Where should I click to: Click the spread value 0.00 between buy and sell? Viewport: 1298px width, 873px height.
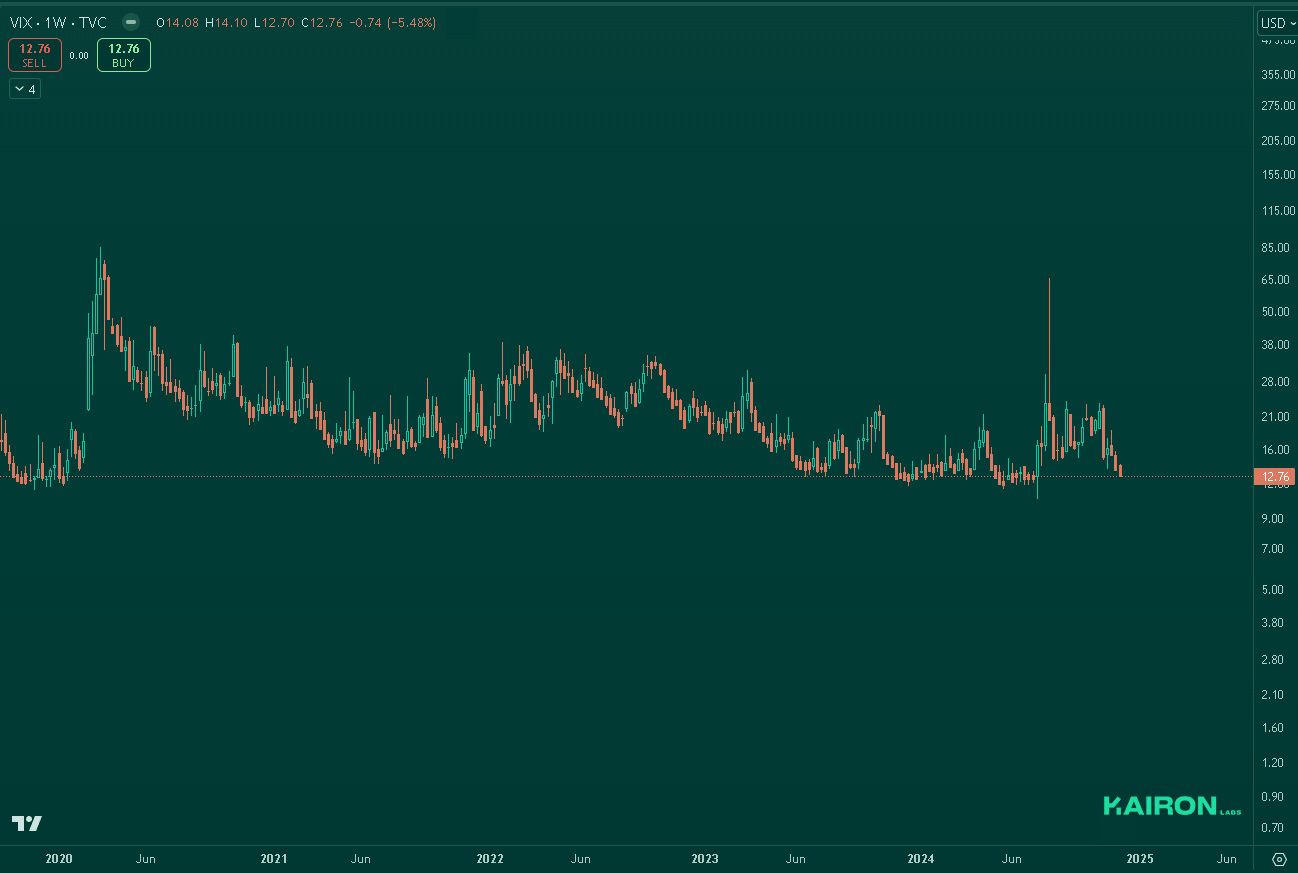(x=79, y=56)
